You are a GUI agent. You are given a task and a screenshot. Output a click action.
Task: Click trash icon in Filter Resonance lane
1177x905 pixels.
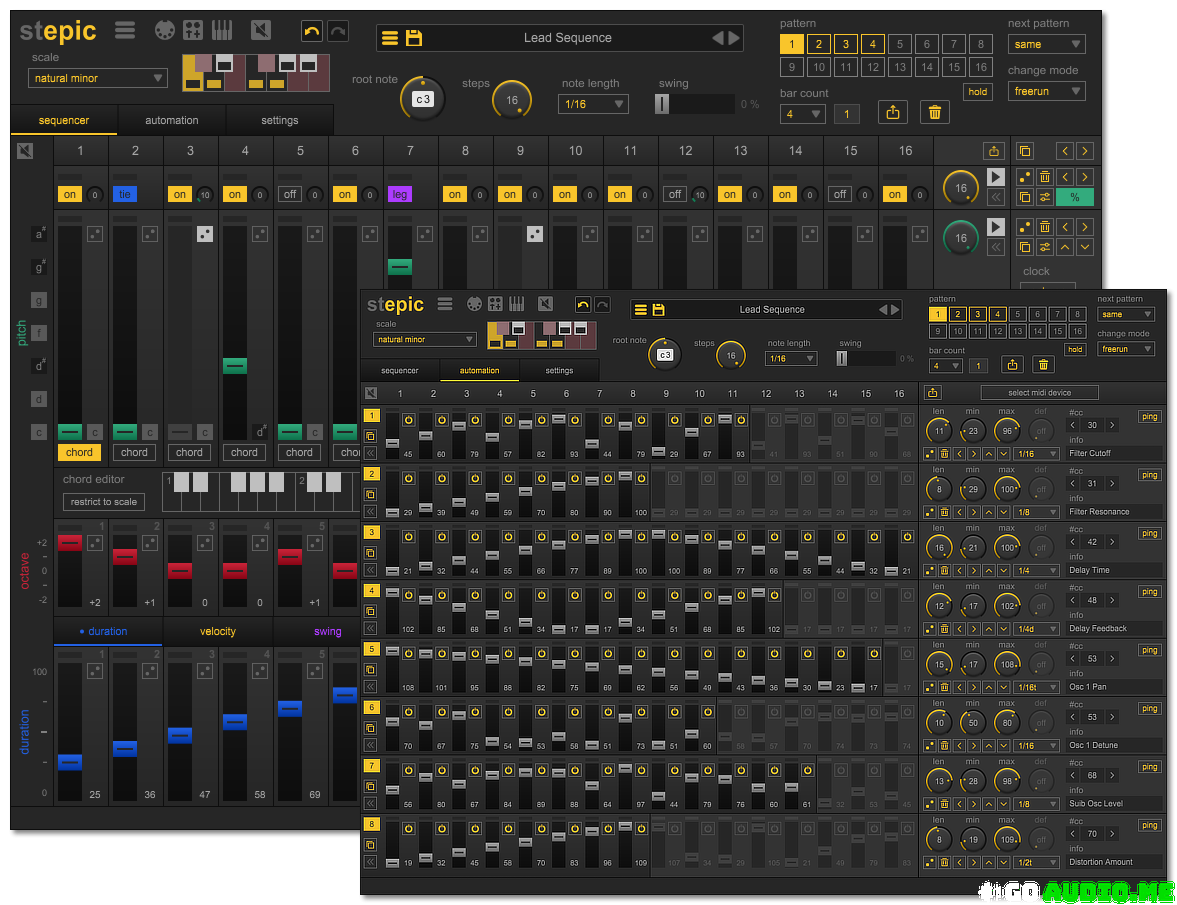[944, 512]
